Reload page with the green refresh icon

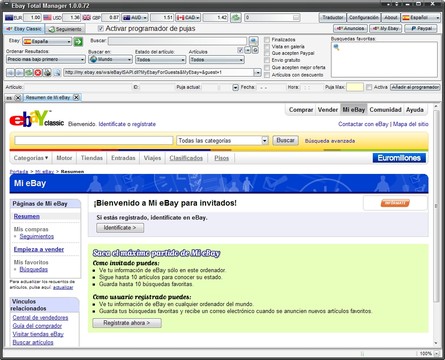tap(29, 72)
